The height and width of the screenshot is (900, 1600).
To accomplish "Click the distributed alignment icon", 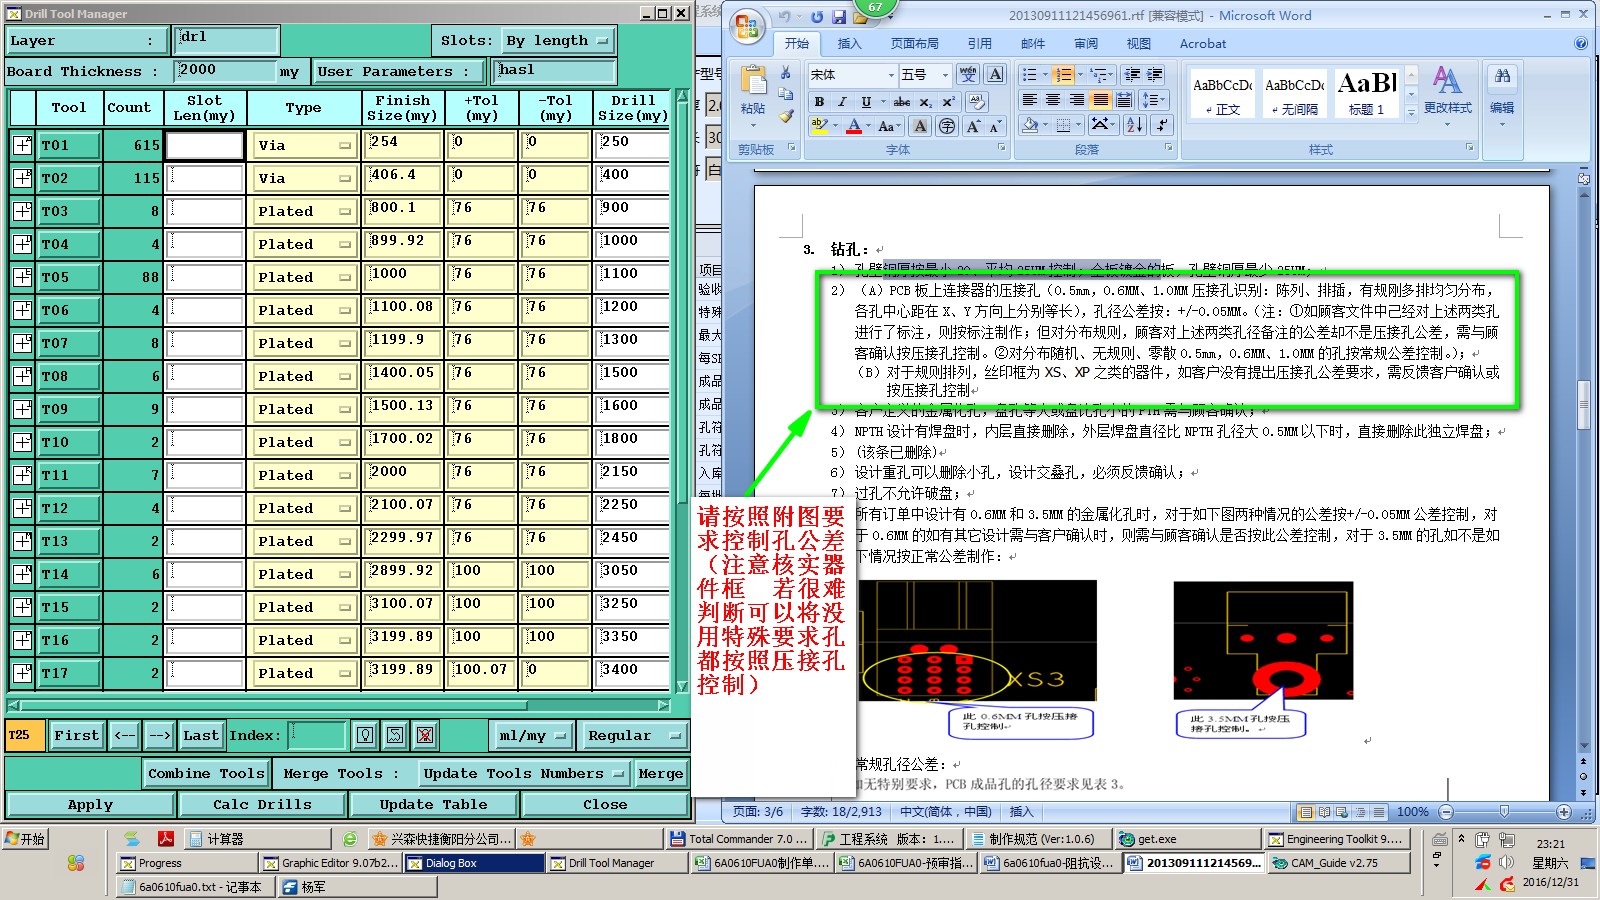I will point(1124,100).
